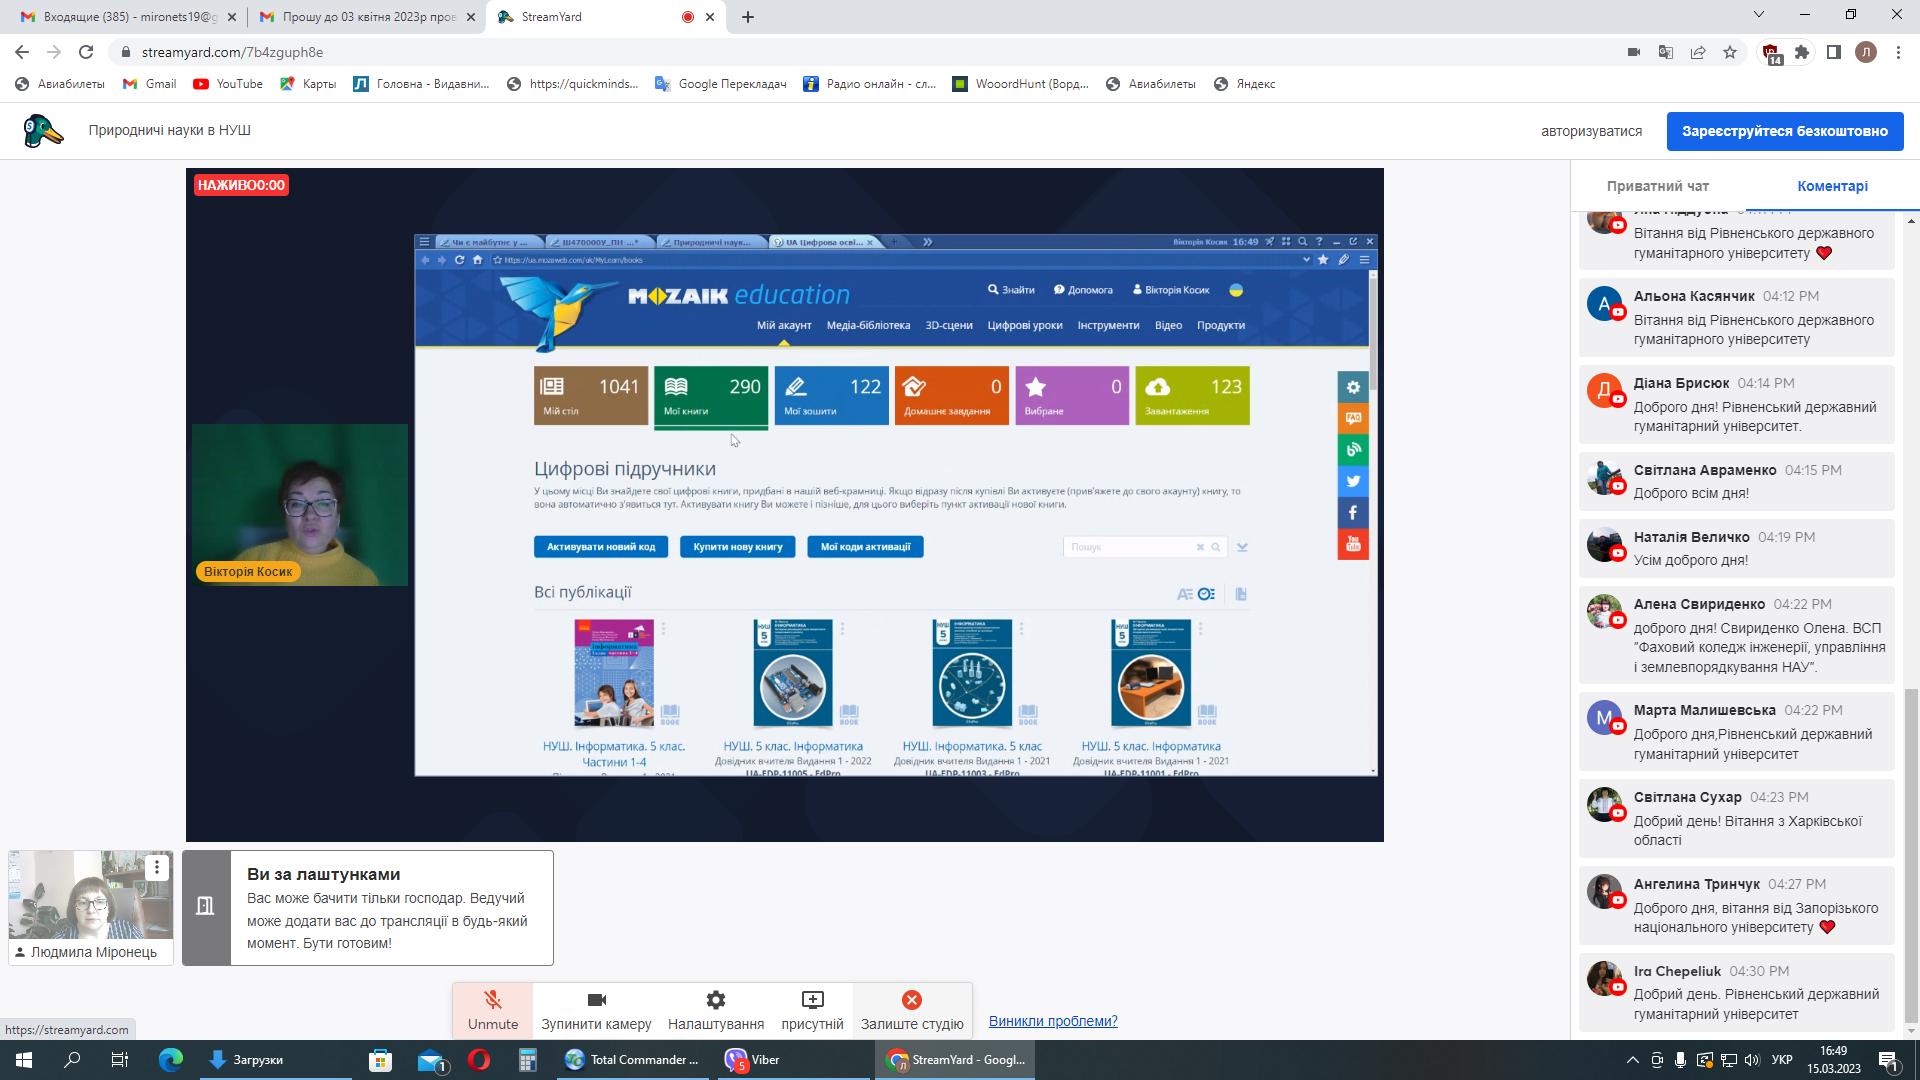Open the Chrome three-dot menu
The width and height of the screenshot is (1920, 1080).
(1898, 52)
